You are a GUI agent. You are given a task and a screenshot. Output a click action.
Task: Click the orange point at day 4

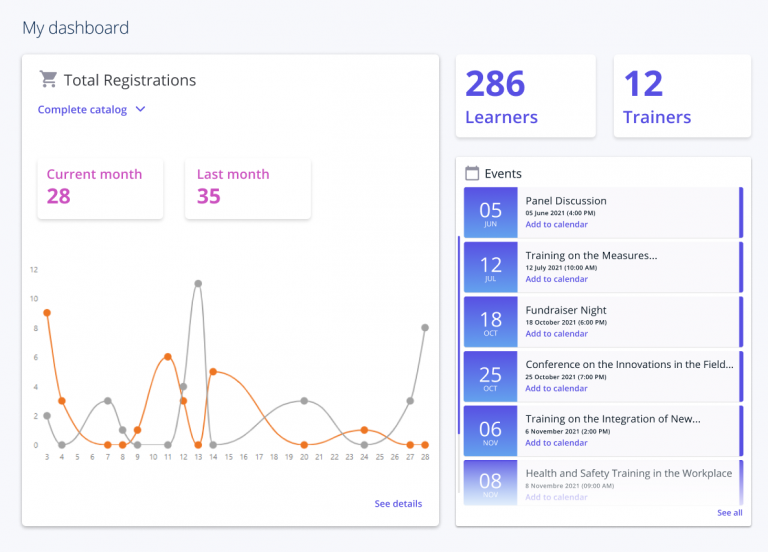62,401
